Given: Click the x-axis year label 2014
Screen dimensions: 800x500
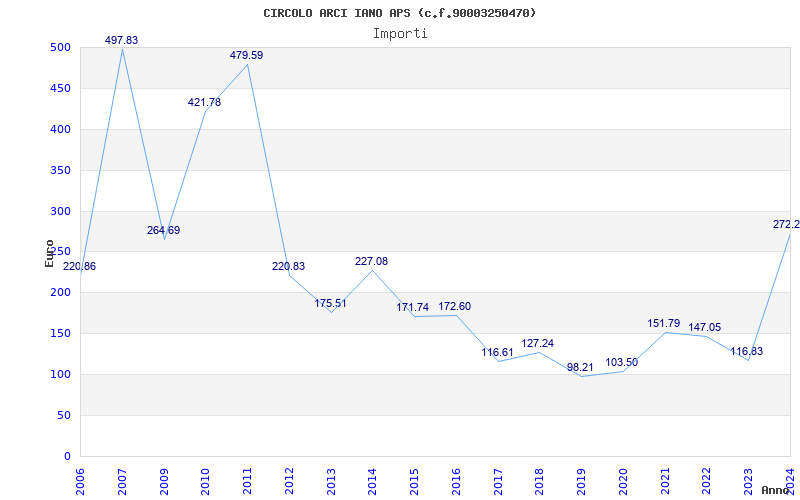Looking at the screenshot, I should [372, 482].
